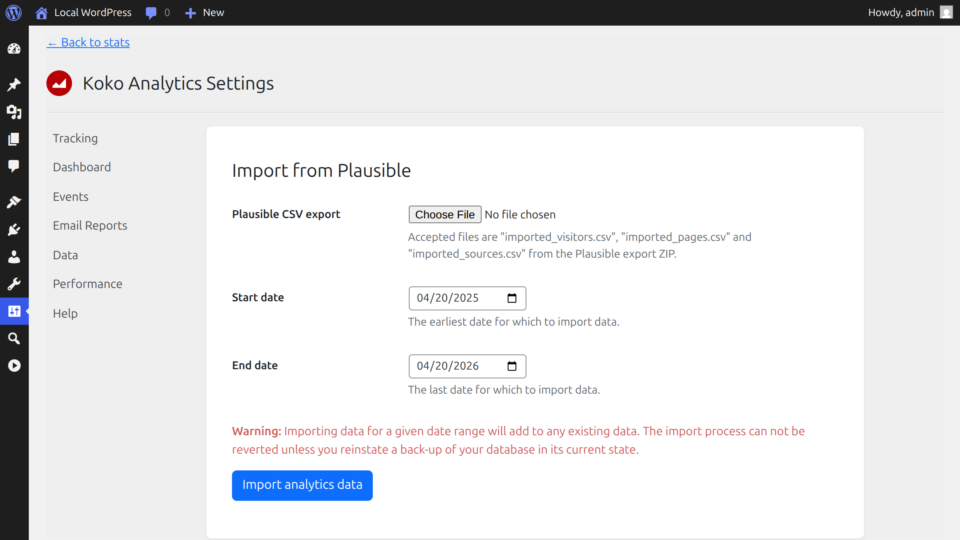Image resolution: width=960 pixels, height=540 pixels.
Task: Click the Start date input field
Action: [x=467, y=298]
